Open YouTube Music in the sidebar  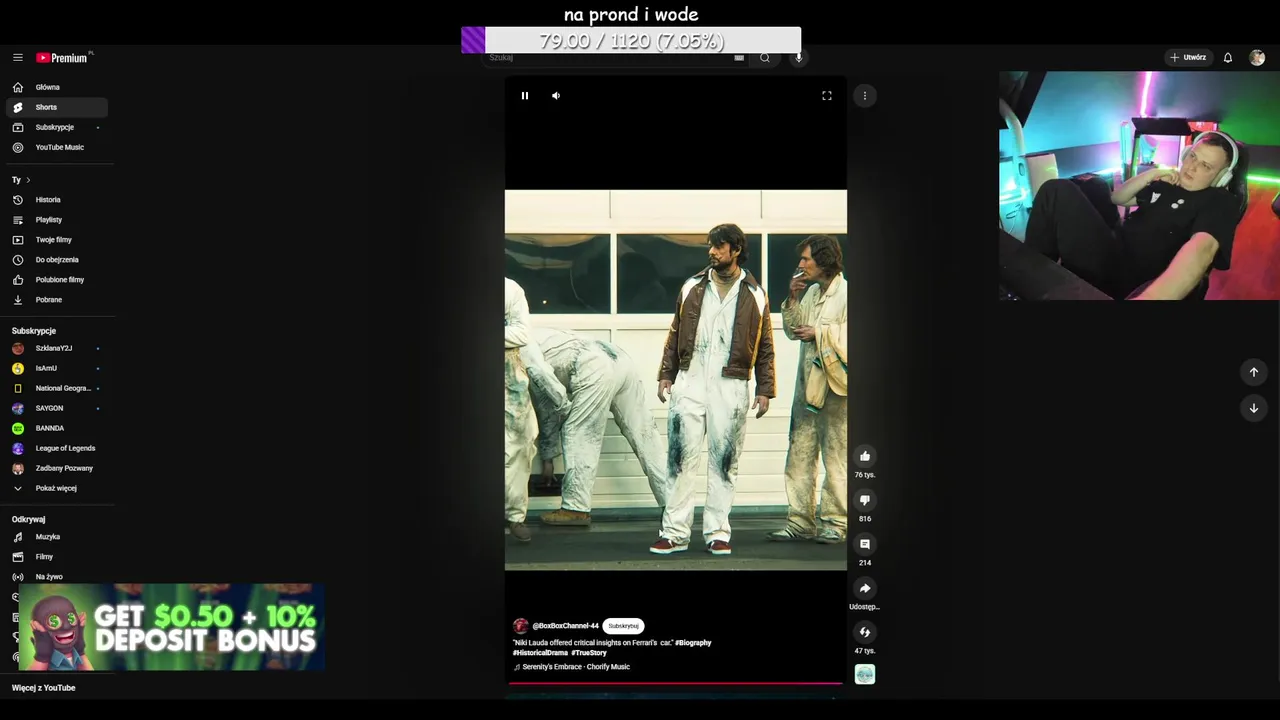pos(57,147)
